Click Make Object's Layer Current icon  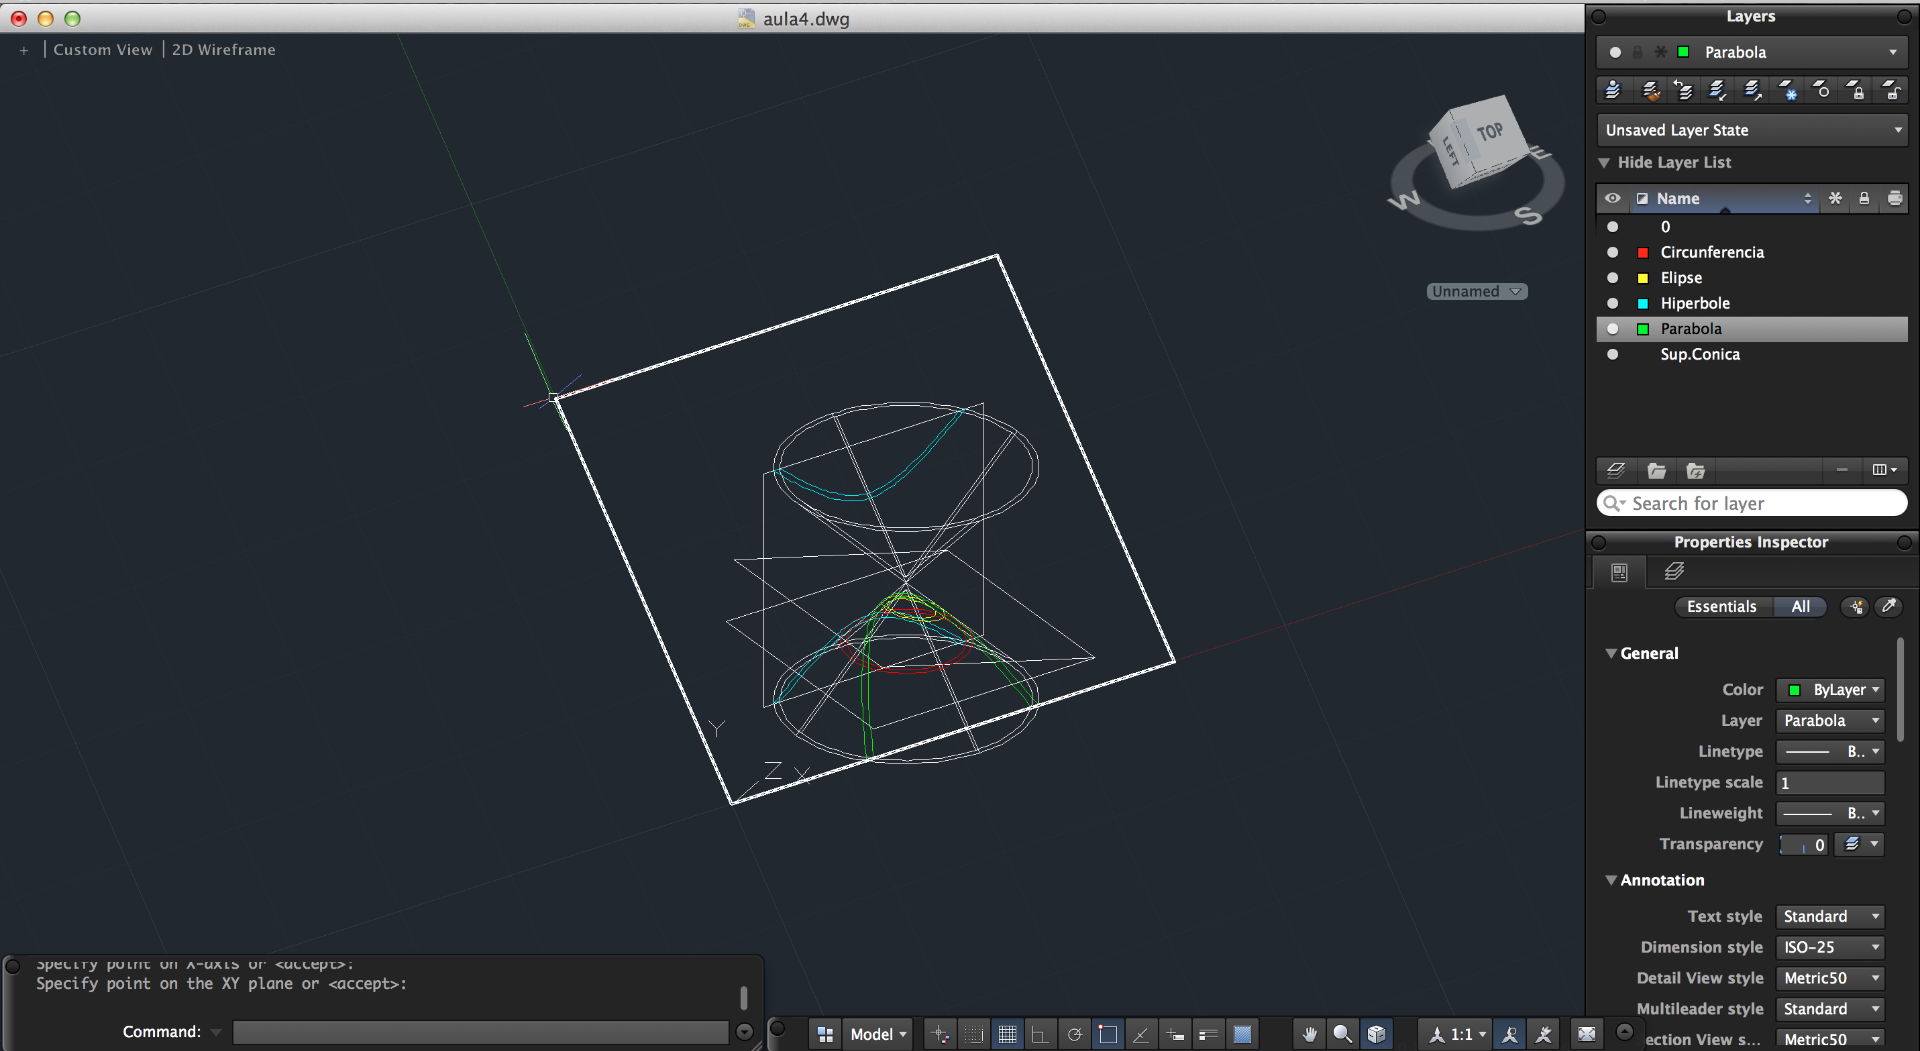pos(1613,90)
